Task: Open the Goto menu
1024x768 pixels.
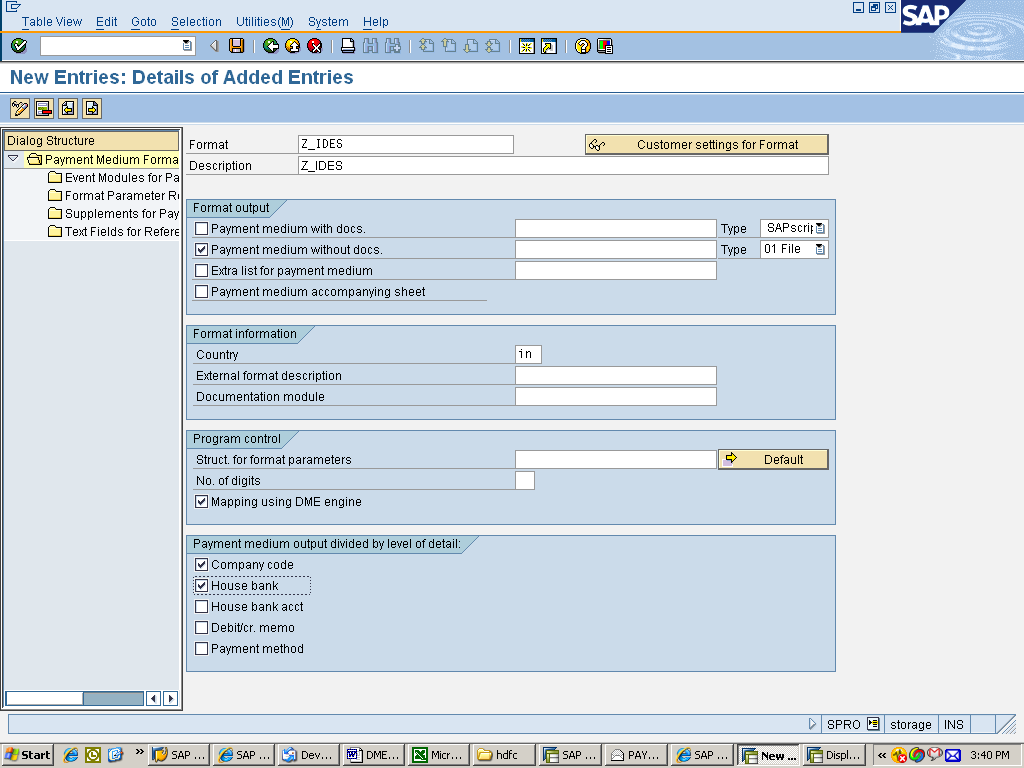Action: click(x=144, y=22)
